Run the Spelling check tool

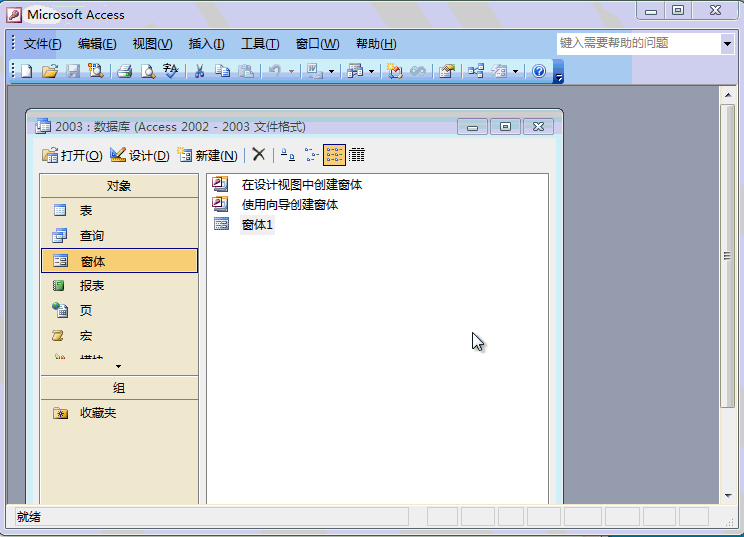tap(170, 72)
